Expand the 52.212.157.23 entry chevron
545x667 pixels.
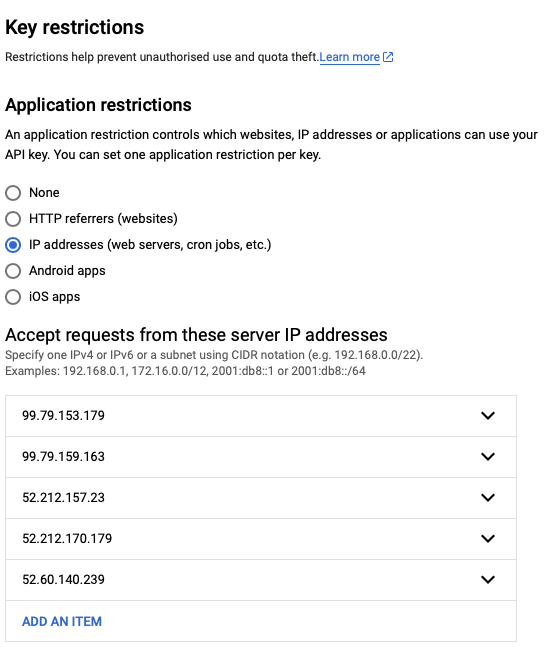(x=488, y=497)
